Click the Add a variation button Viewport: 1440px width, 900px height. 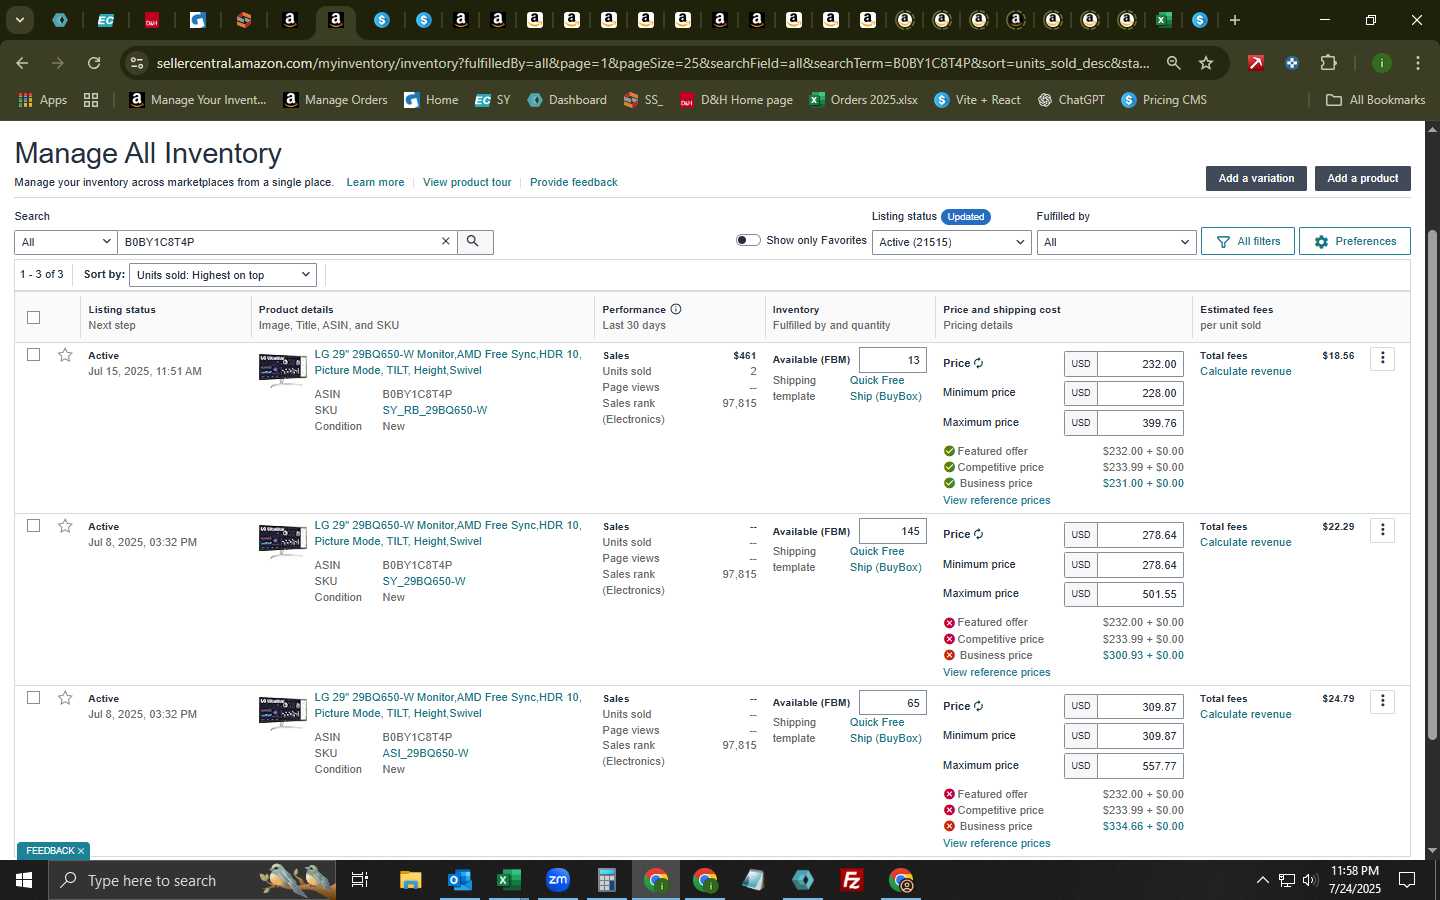pyautogui.click(x=1256, y=178)
